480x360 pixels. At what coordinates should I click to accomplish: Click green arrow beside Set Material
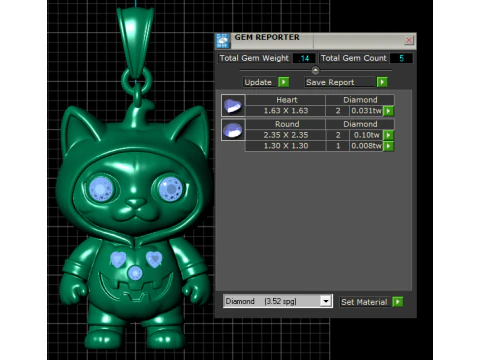click(x=398, y=302)
